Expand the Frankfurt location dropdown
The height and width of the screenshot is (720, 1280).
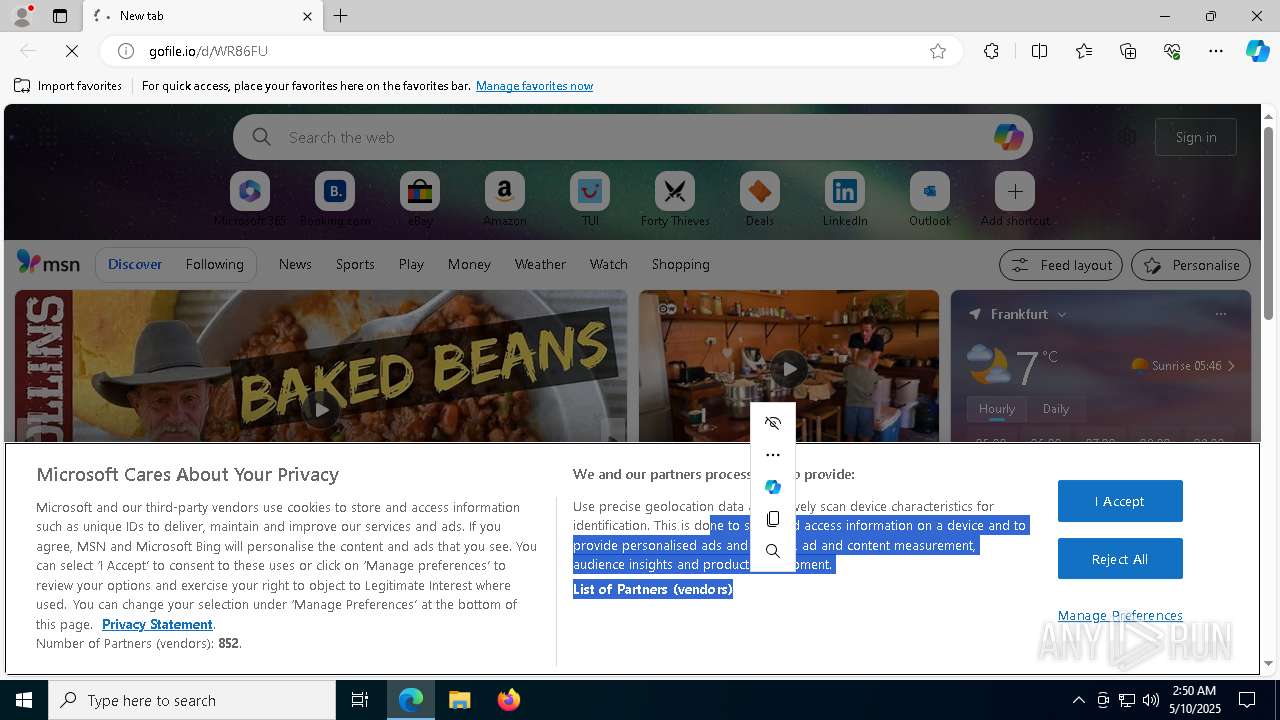coord(1062,314)
